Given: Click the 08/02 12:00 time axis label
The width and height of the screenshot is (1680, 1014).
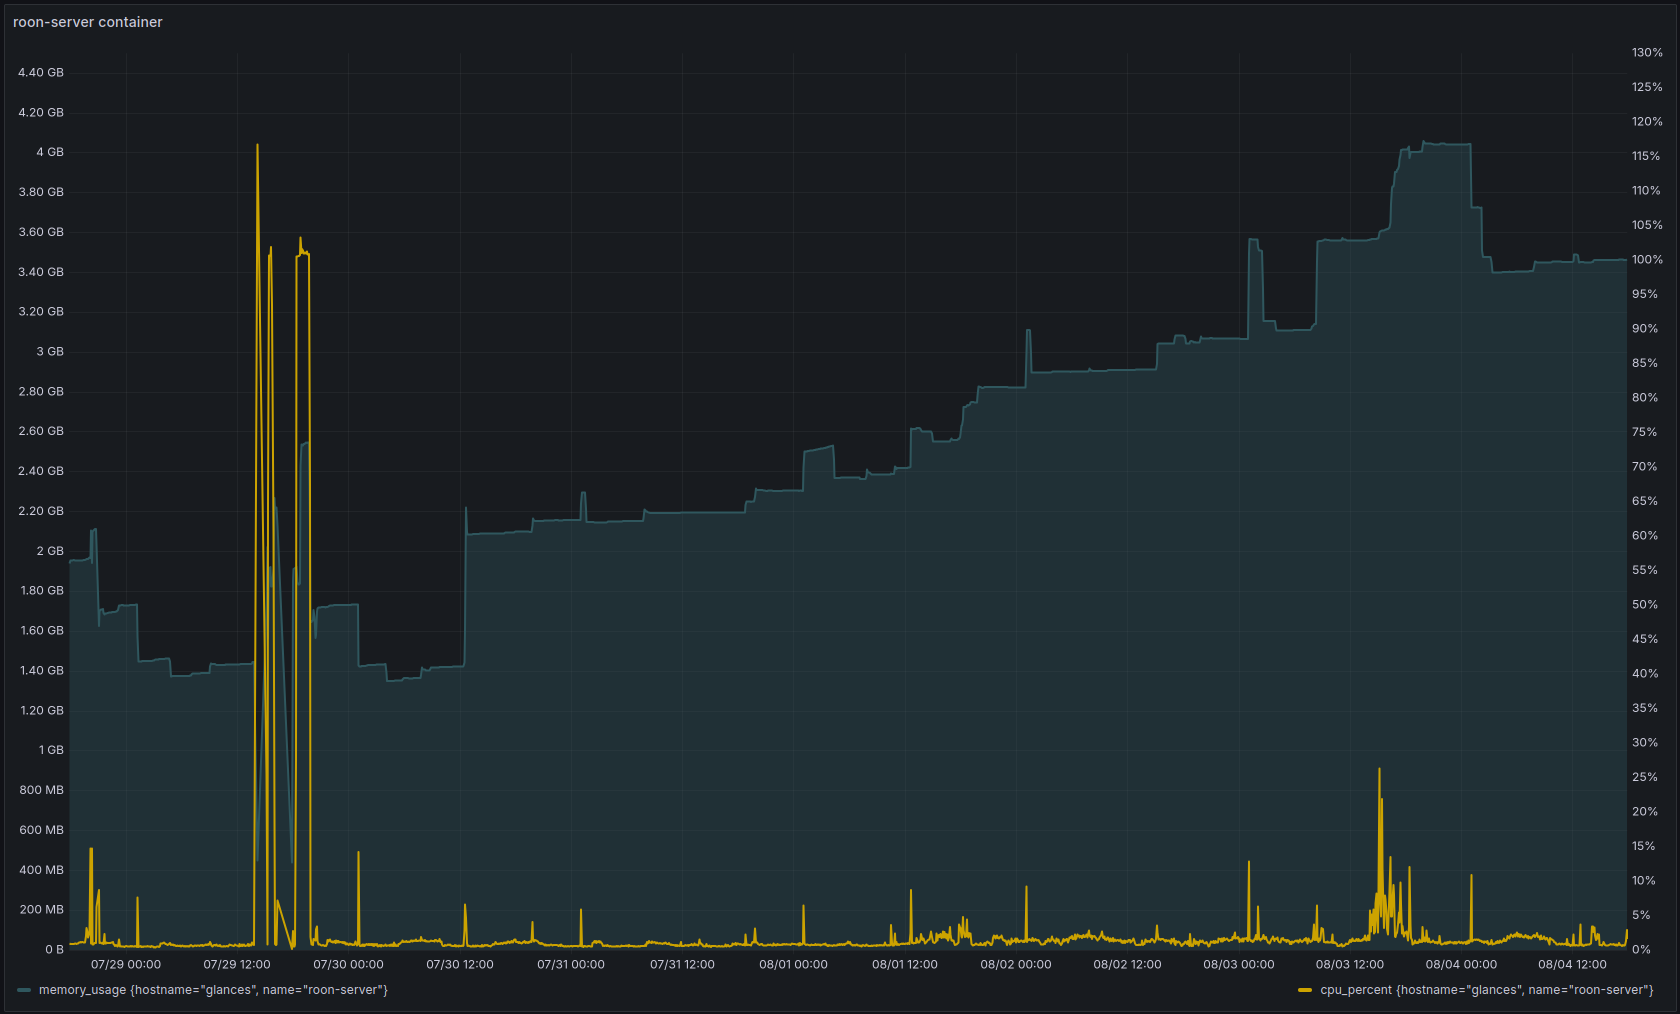Looking at the screenshot, I should click(1127, 965).
